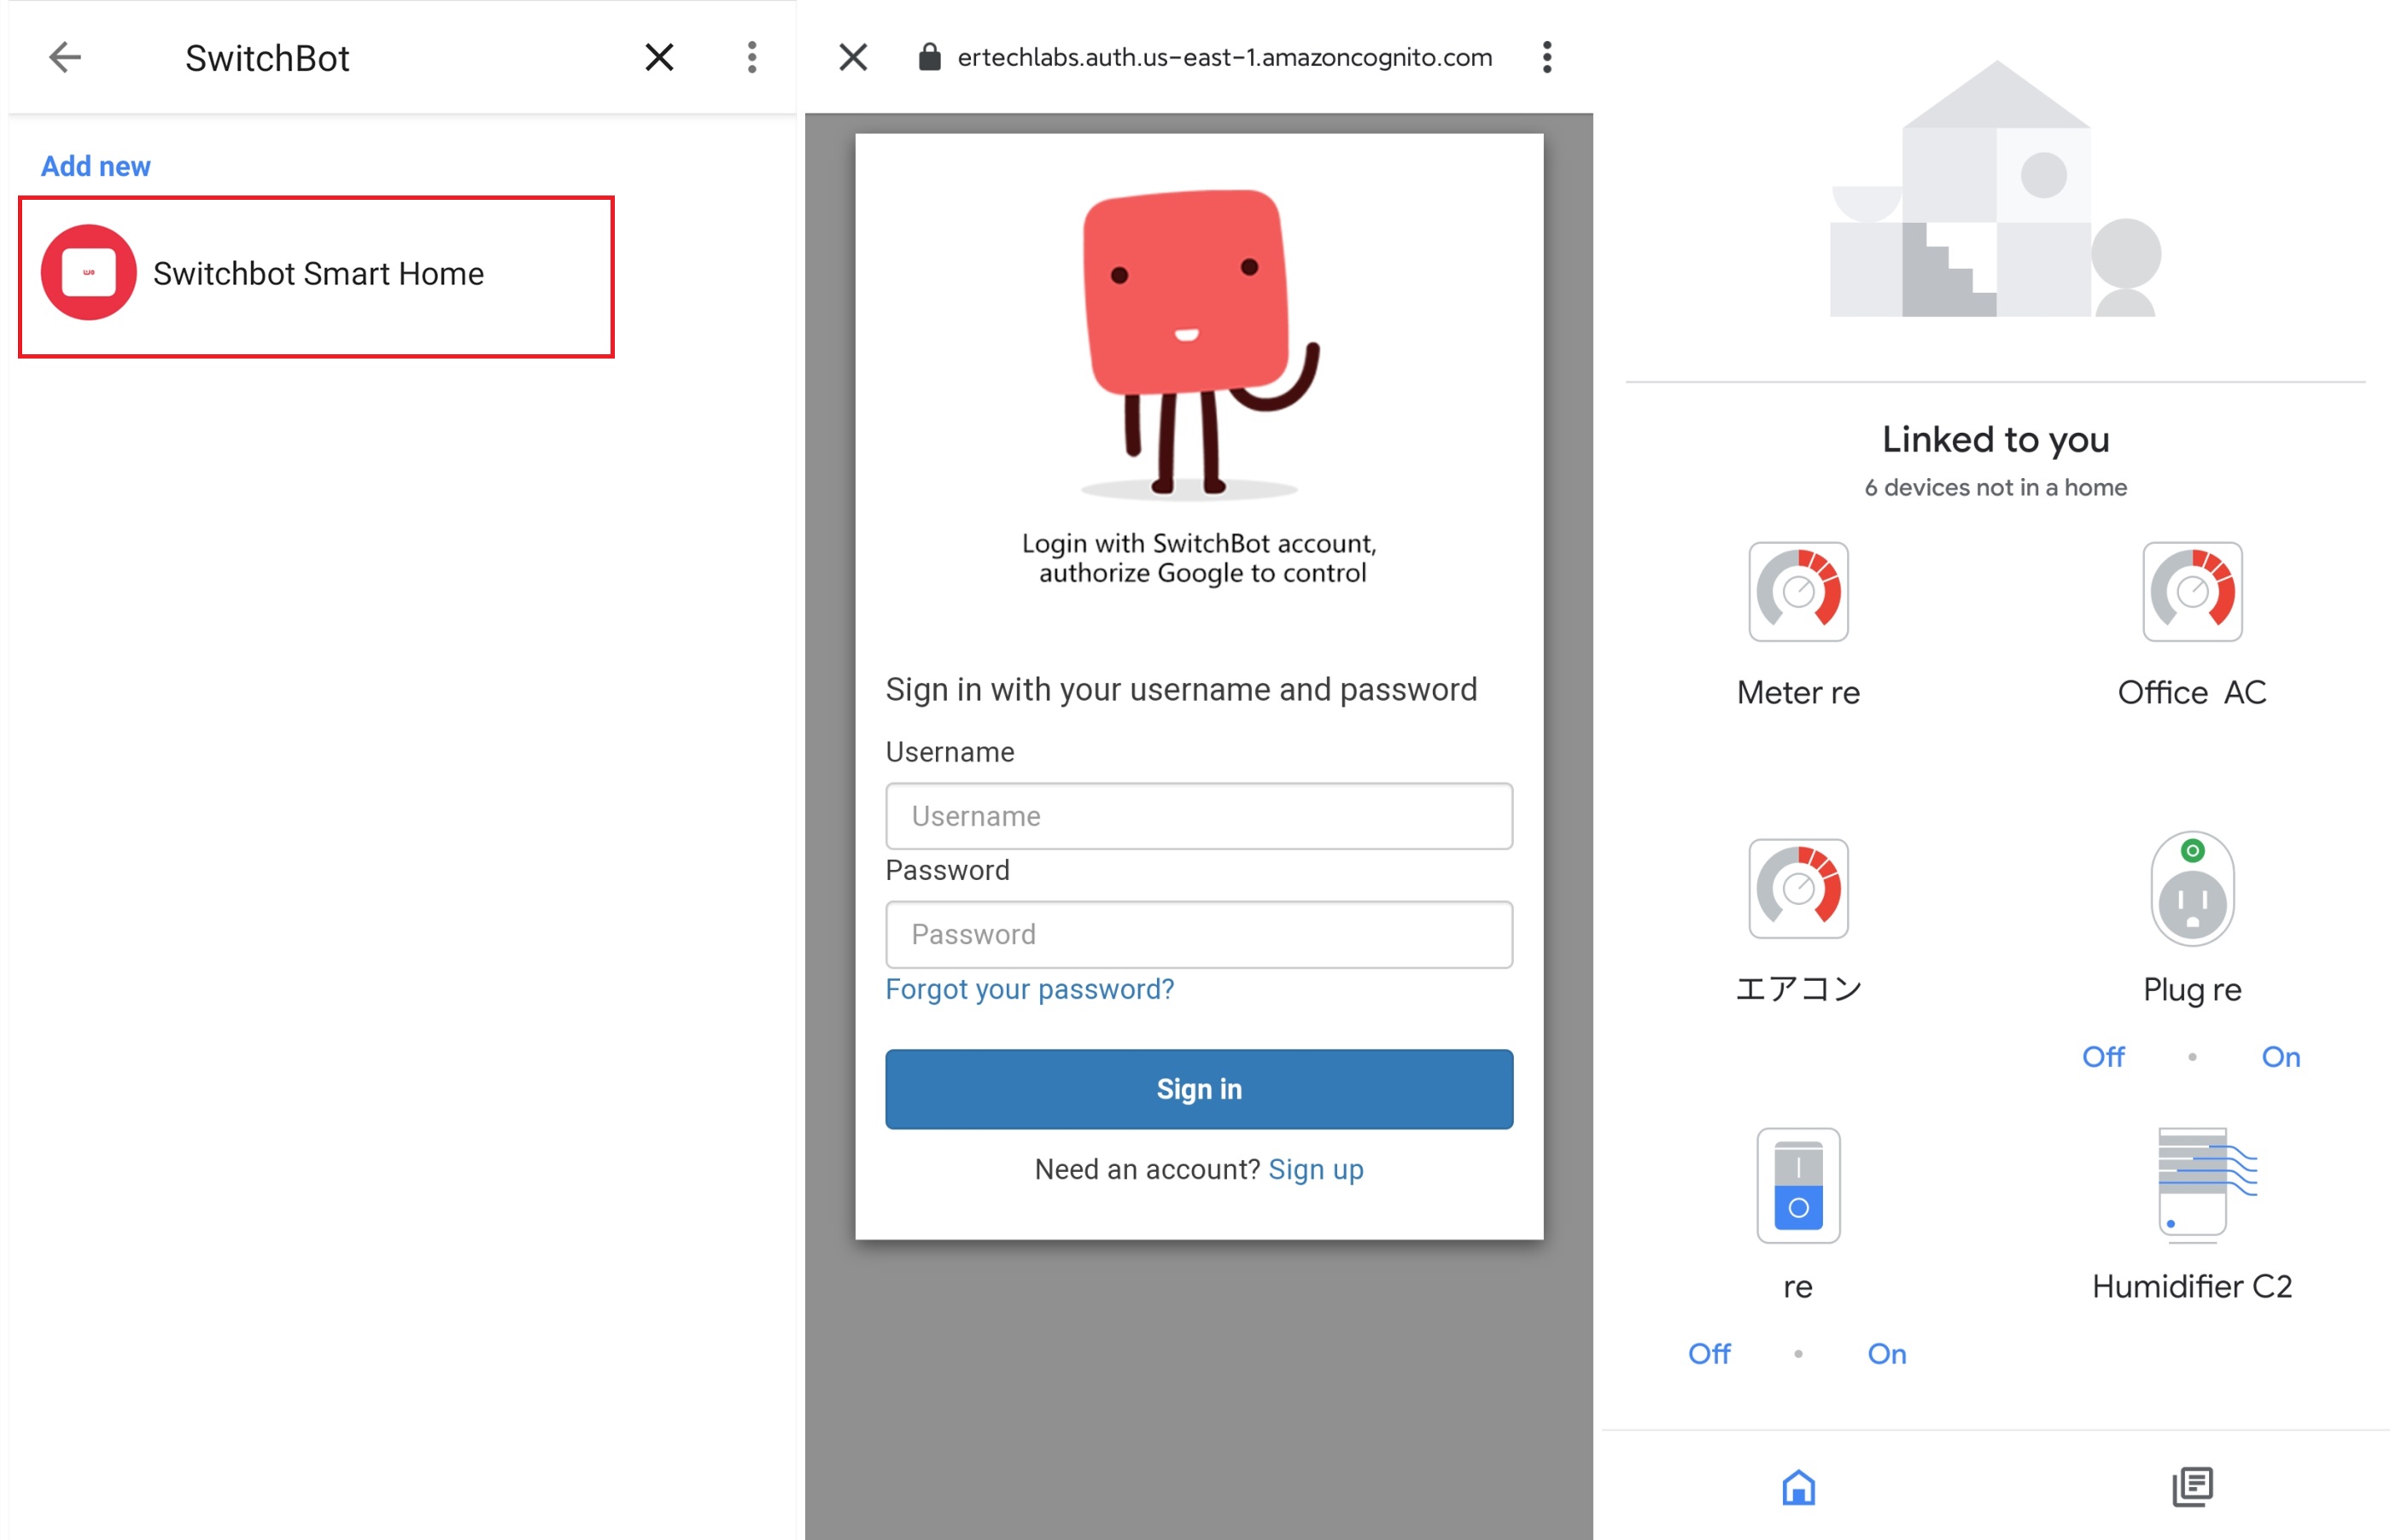
Task: Open the Office AC device
Action: (x=2192, y=592)
